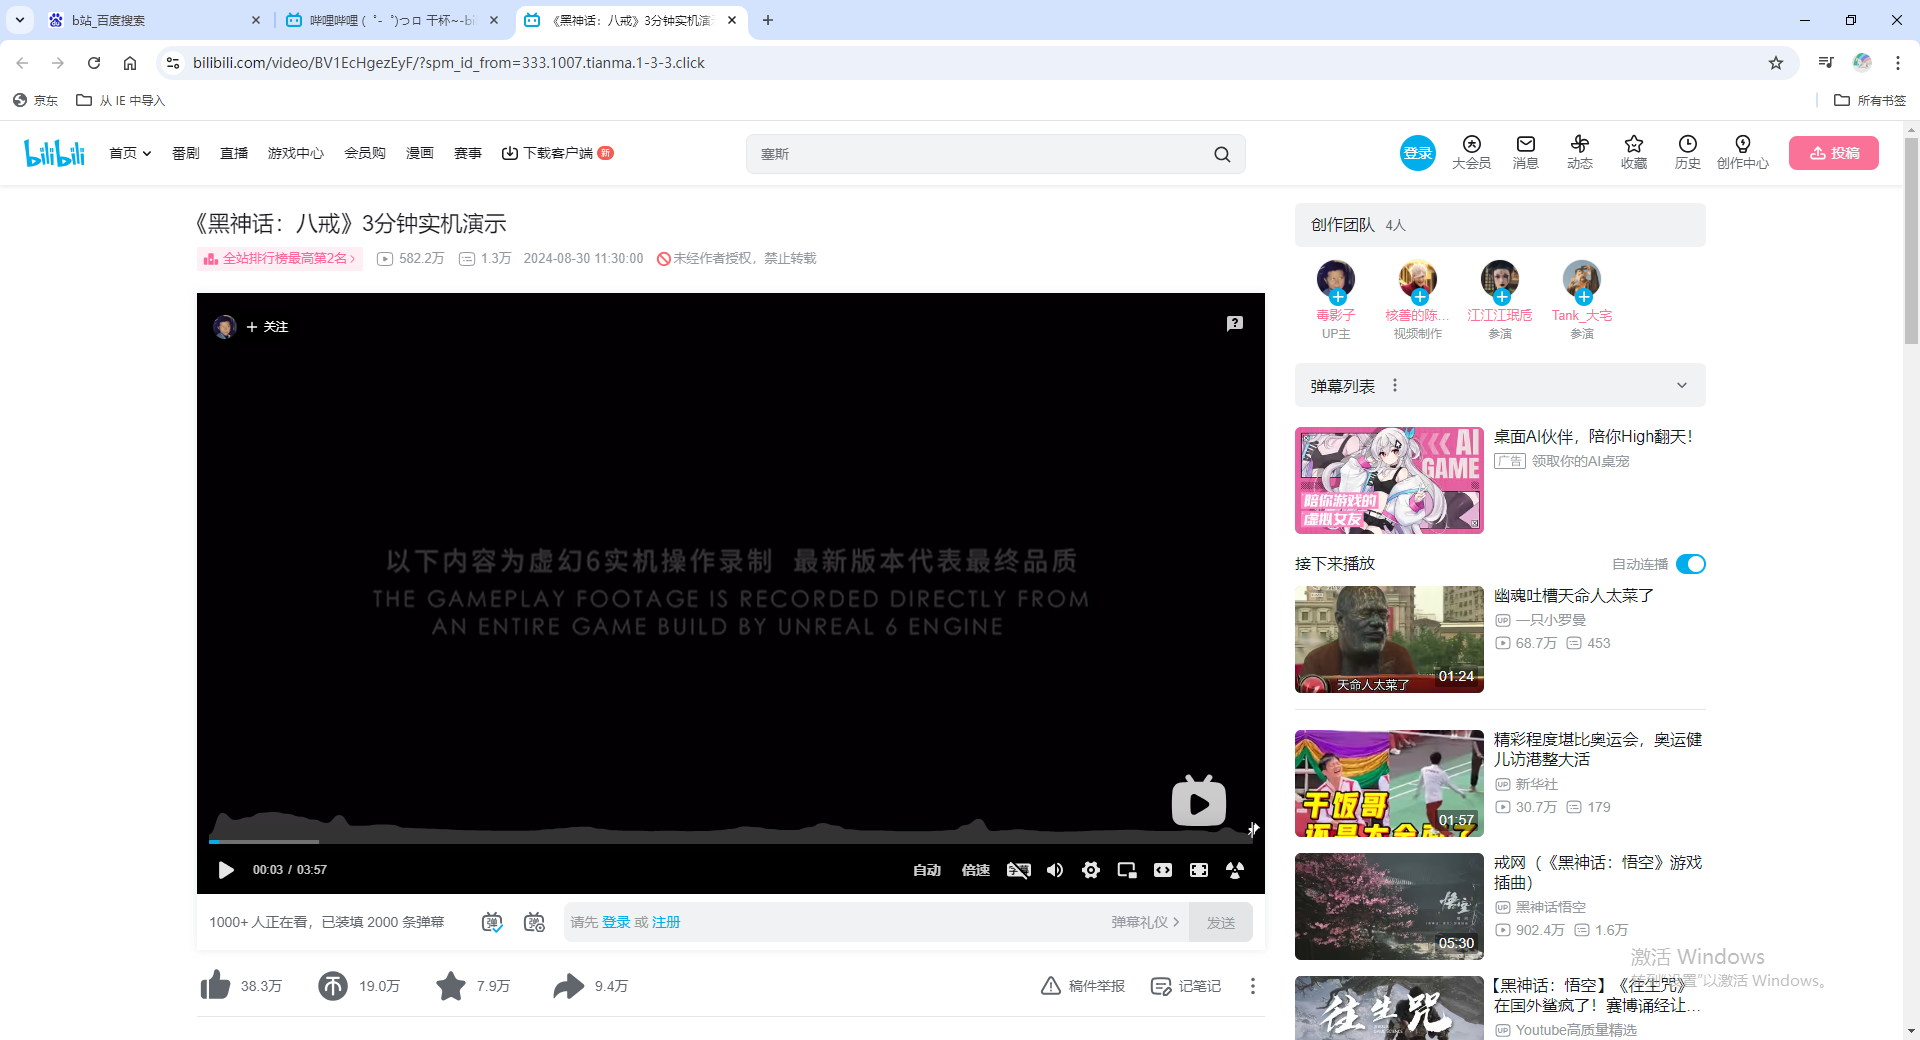The image size is (1920, 1040).
Task: Open player settings gear icon
Action: pos(1091,870)
